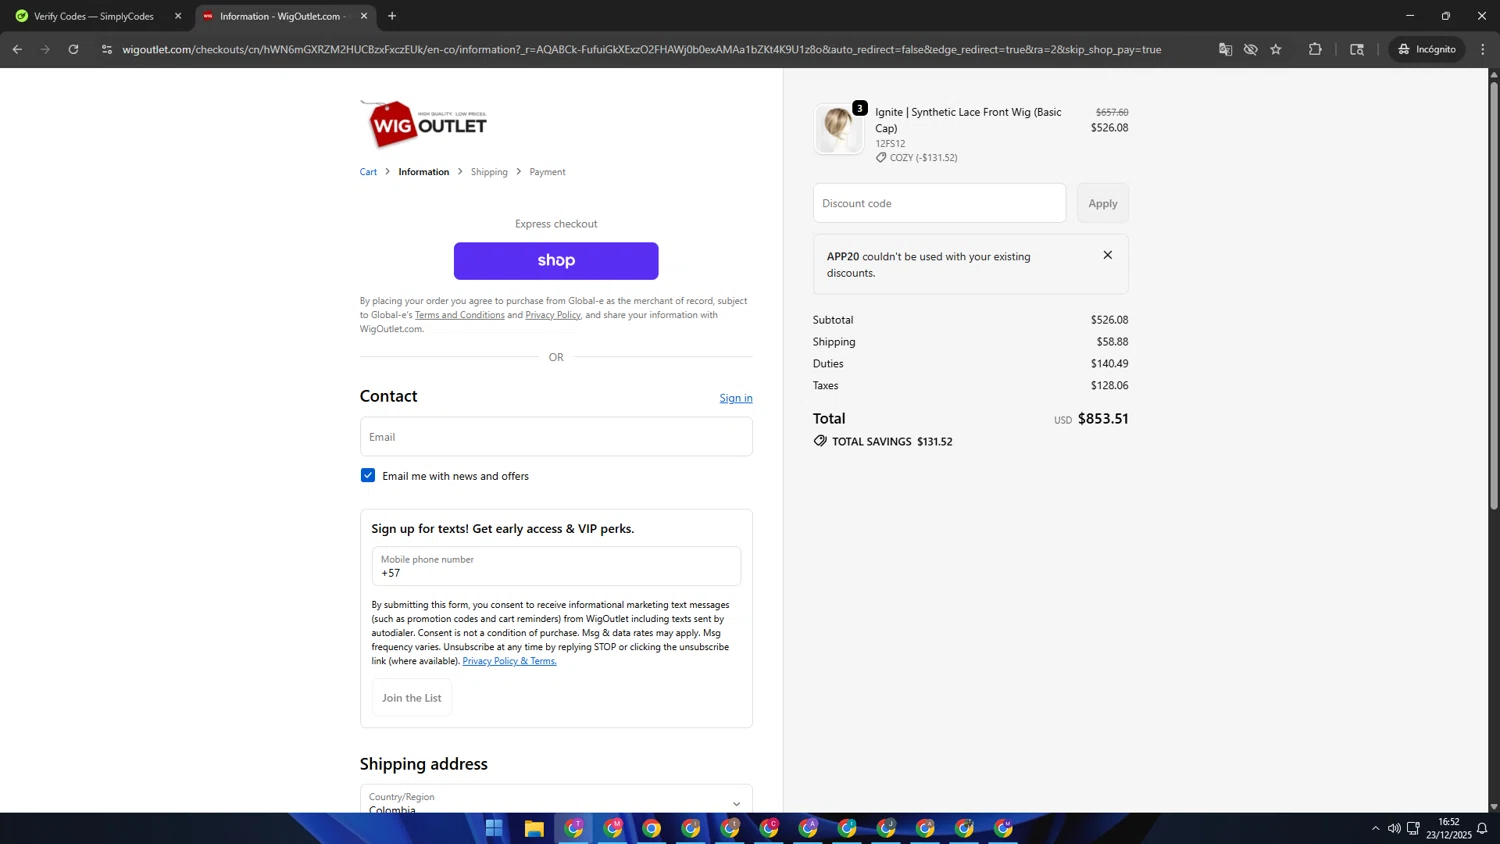Show hidden system tray icons
Screen dimensions: 1500x844
tap(1375, 828)
